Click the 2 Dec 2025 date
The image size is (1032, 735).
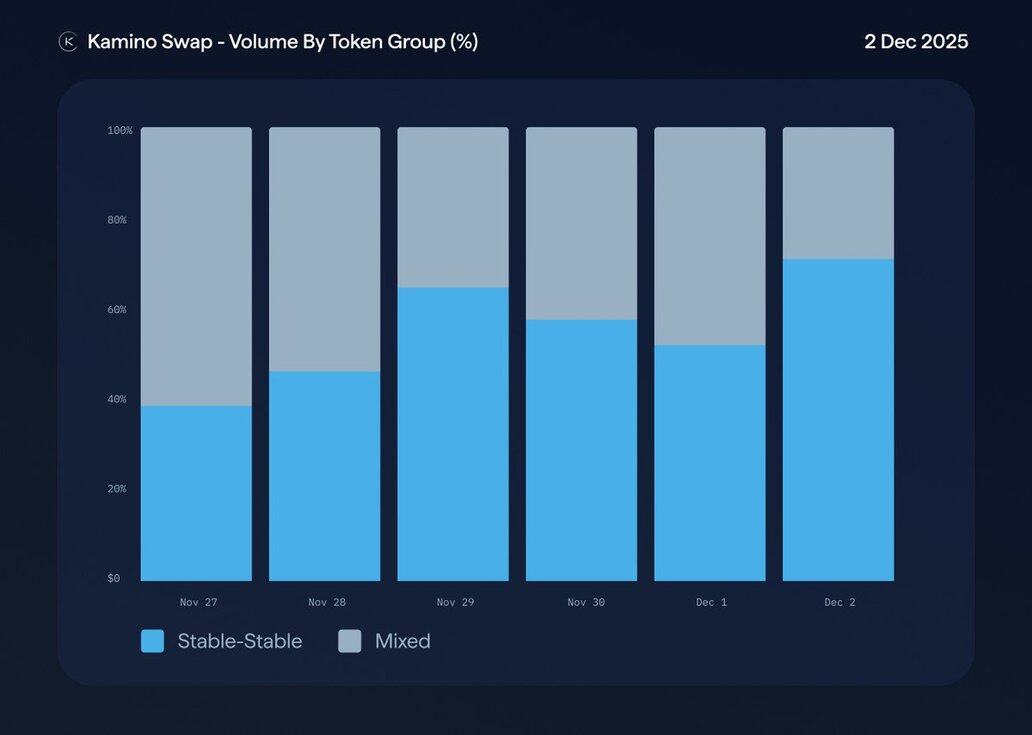click(x=916, y=42)
